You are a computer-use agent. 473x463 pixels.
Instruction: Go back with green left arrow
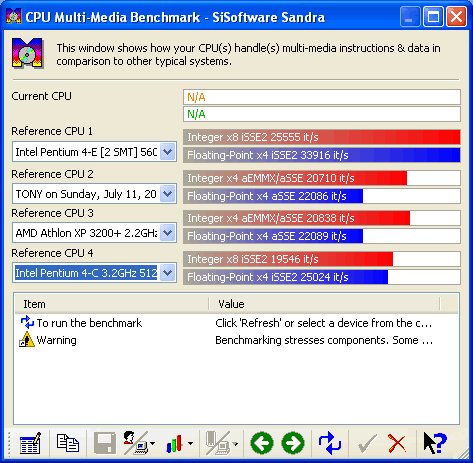point(262,443)
